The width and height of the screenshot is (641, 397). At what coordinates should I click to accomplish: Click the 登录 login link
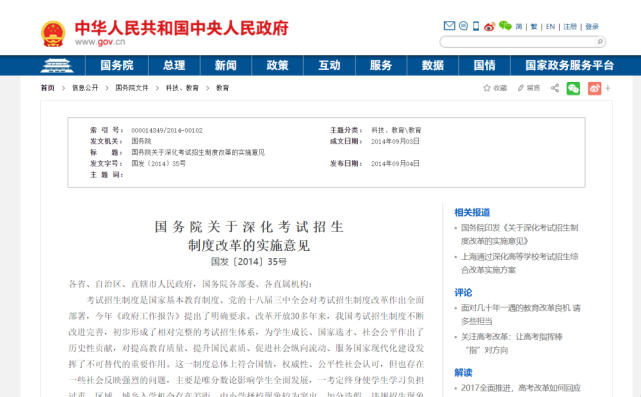[x=592, y=27]
